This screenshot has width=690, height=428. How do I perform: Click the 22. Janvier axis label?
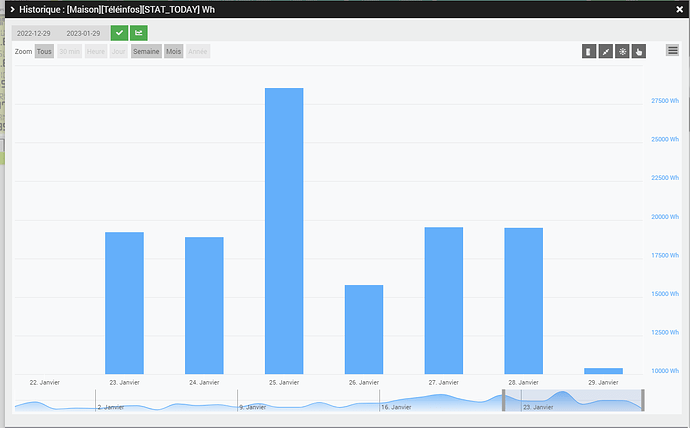click(x=44, y=383)
